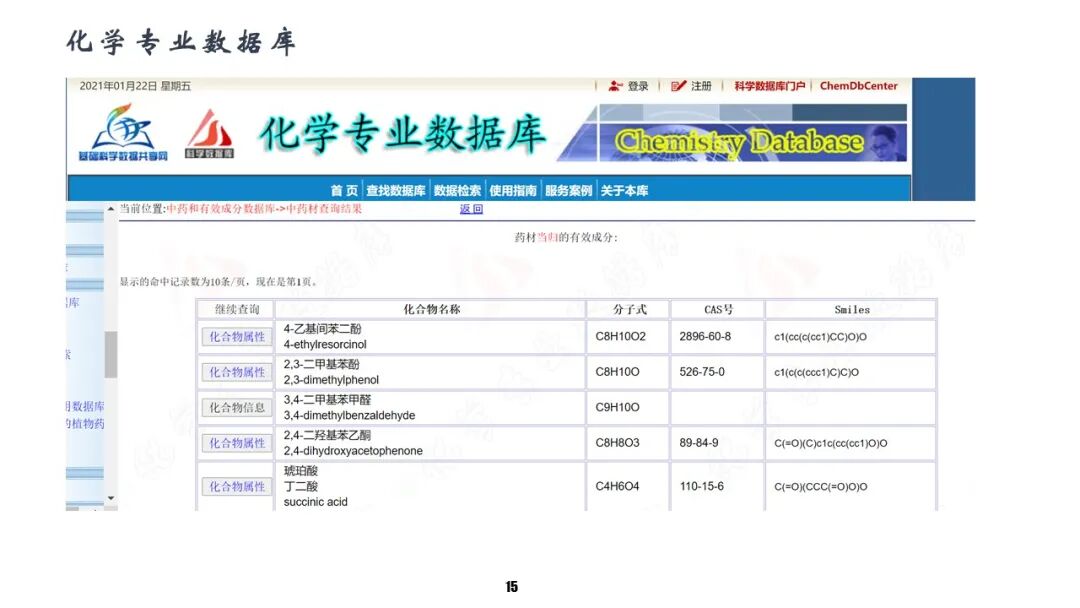The image size is (1080, 608).
Task: Click the 注册 register pencil icon
Action: click(x=678, y=86)
